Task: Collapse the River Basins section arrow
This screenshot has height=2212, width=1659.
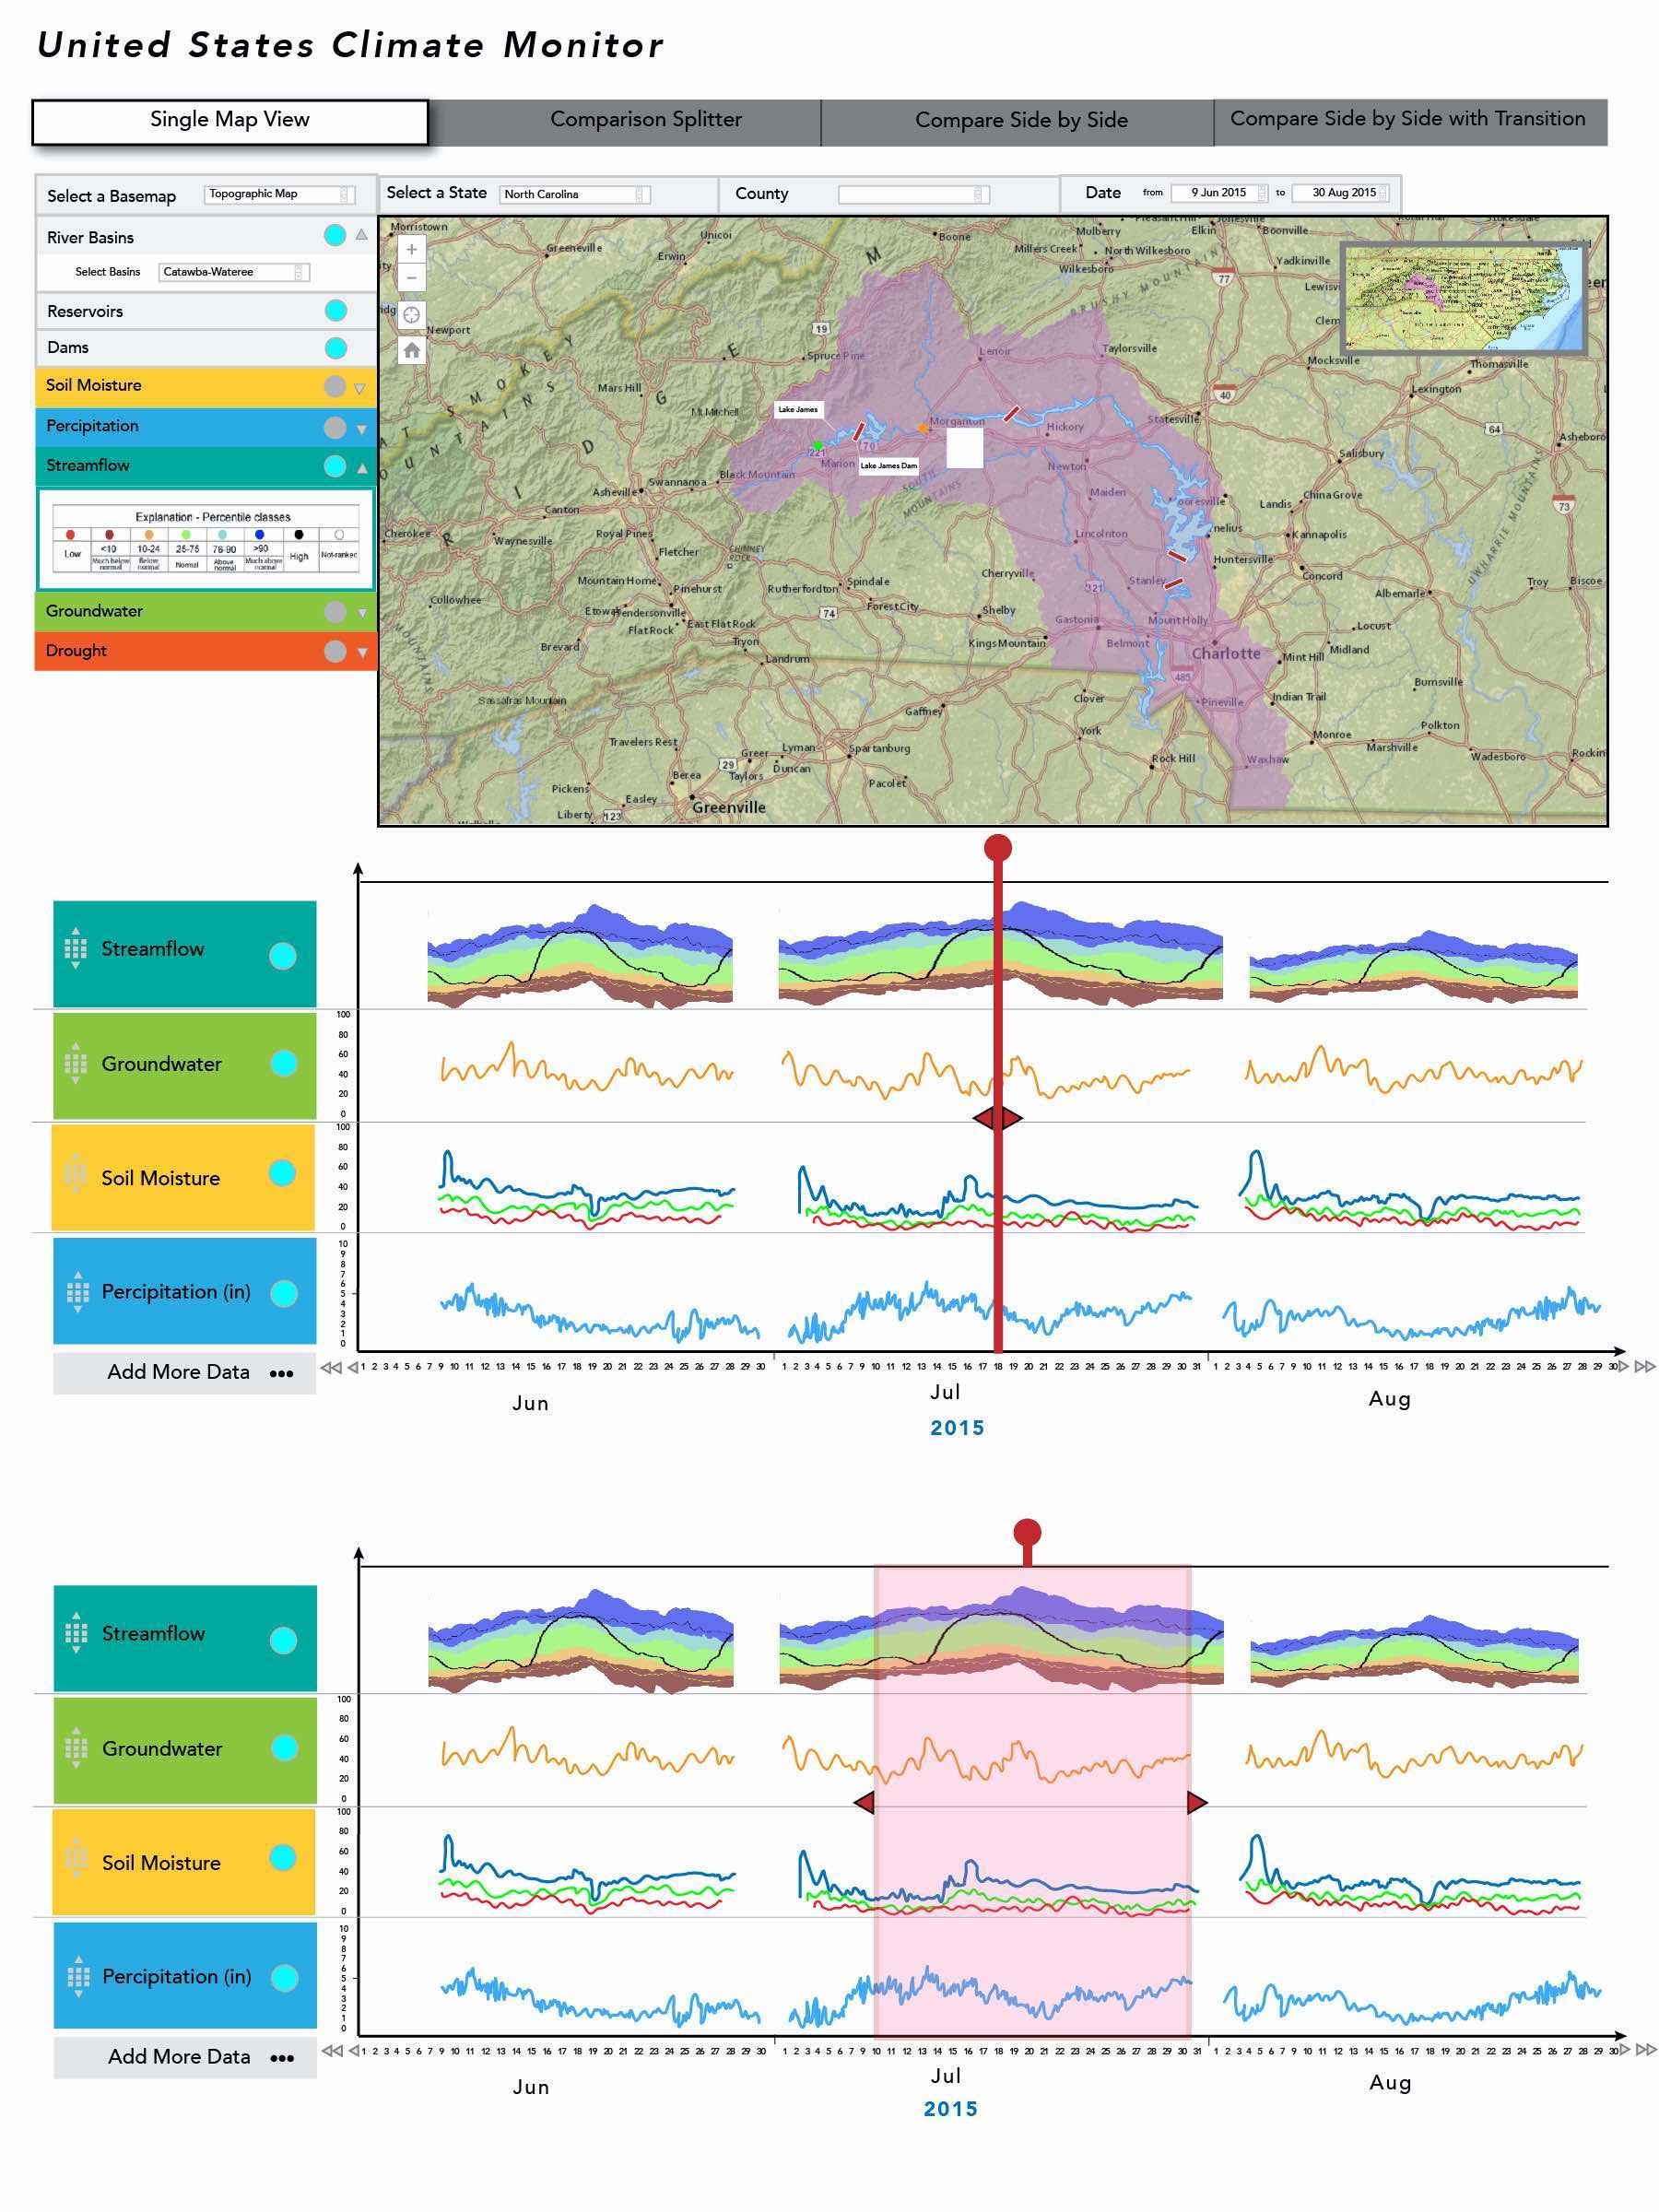Action: (361, 235)
